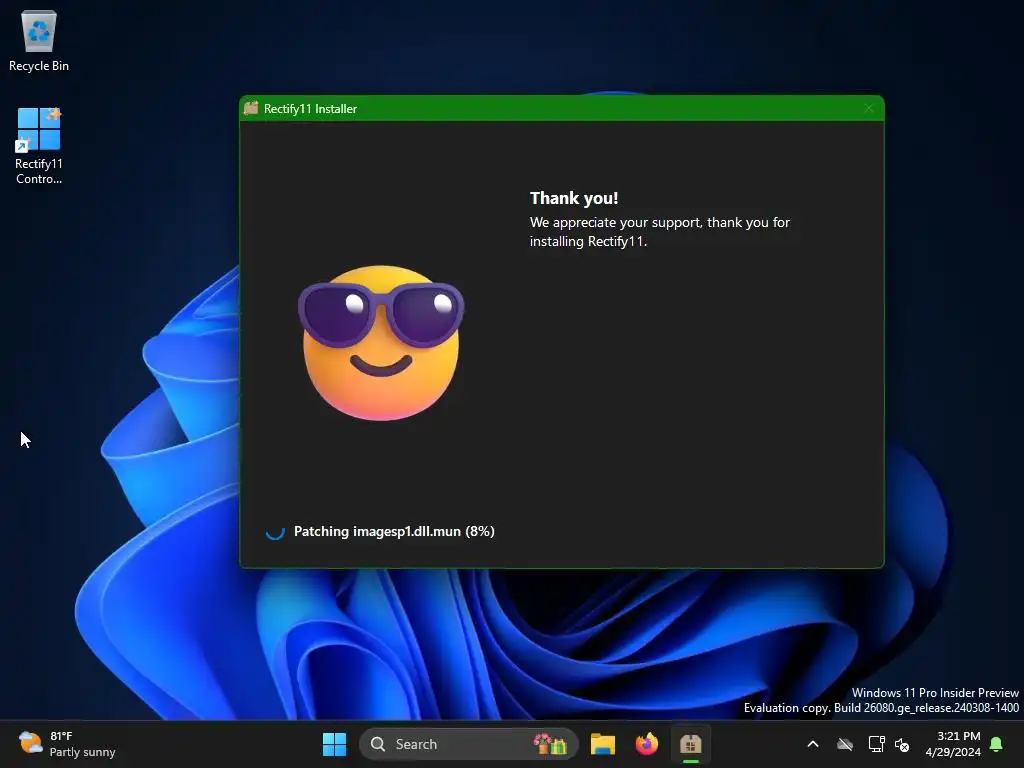The image size is (1024, 768).
Task: Click the taskbar Search box
Action: point(468,744)
